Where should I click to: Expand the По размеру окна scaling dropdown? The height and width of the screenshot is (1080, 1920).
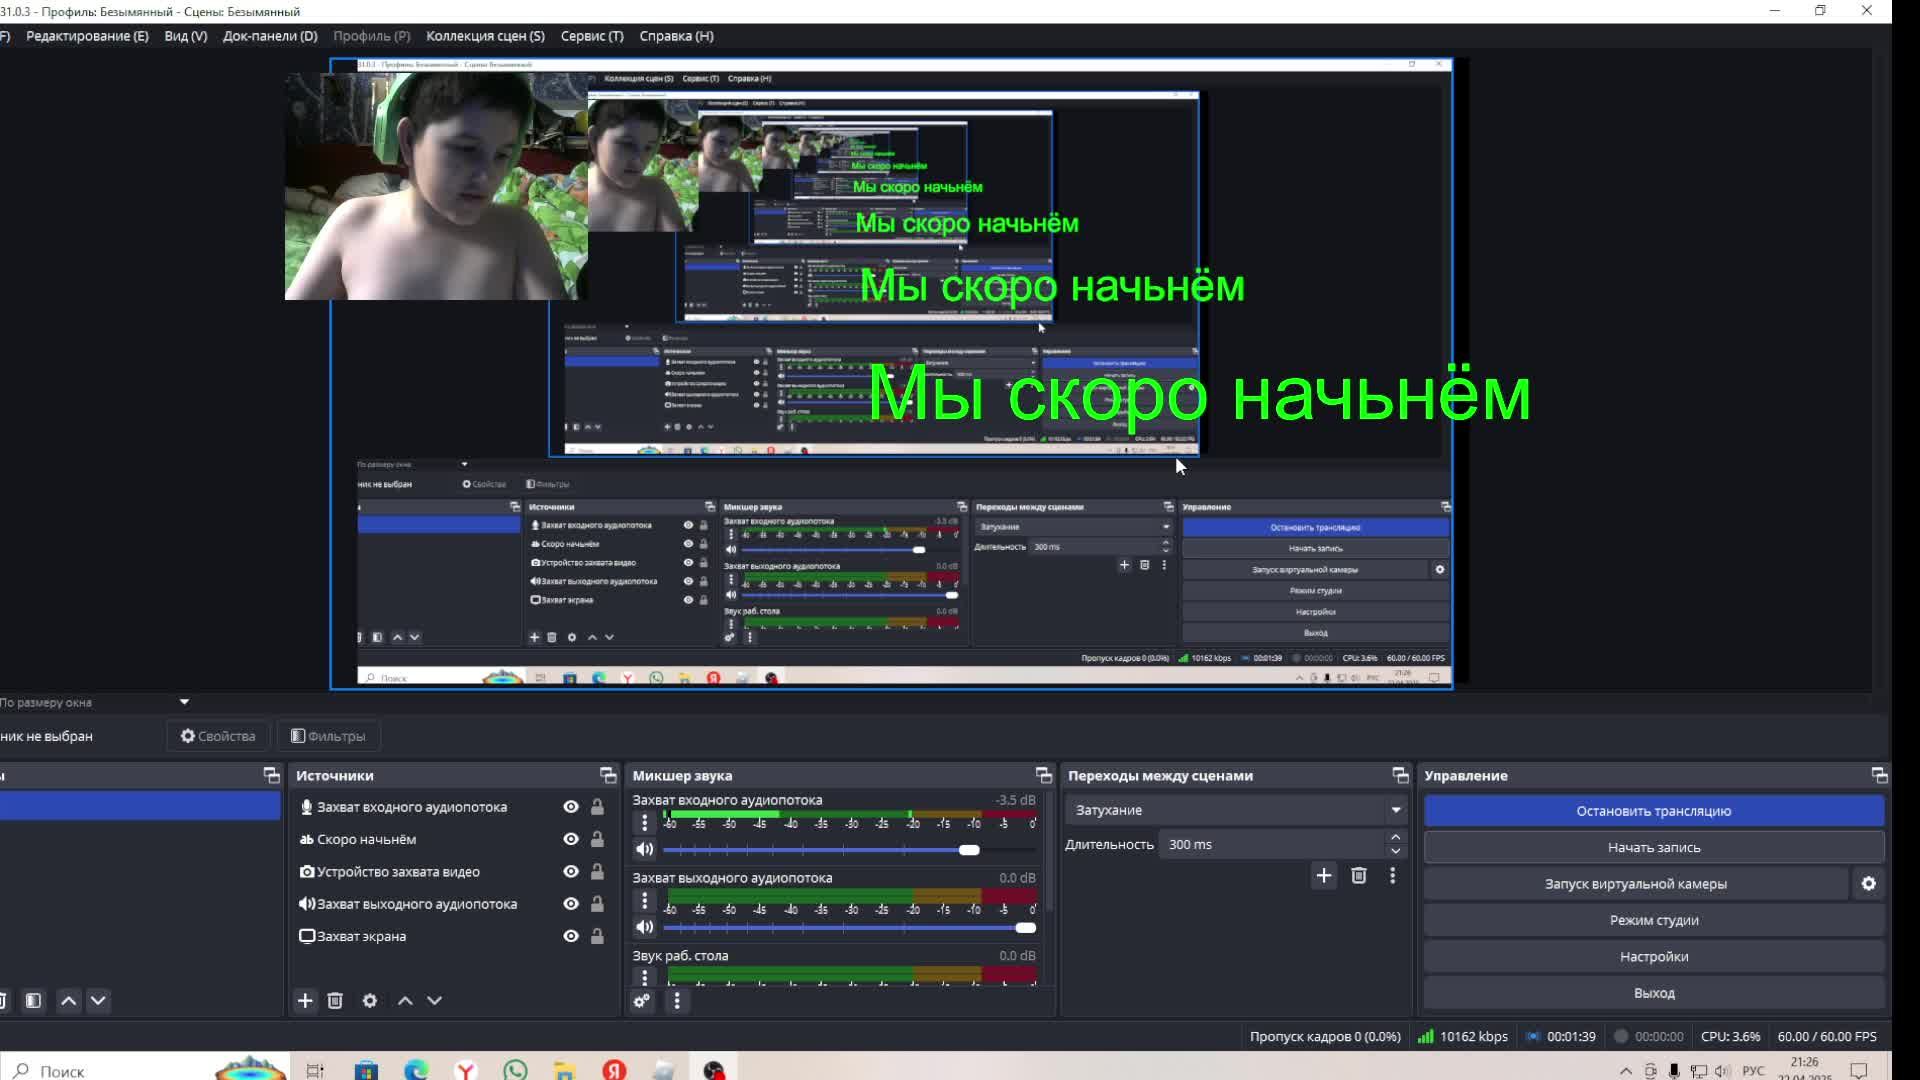(x=184, y=702)
